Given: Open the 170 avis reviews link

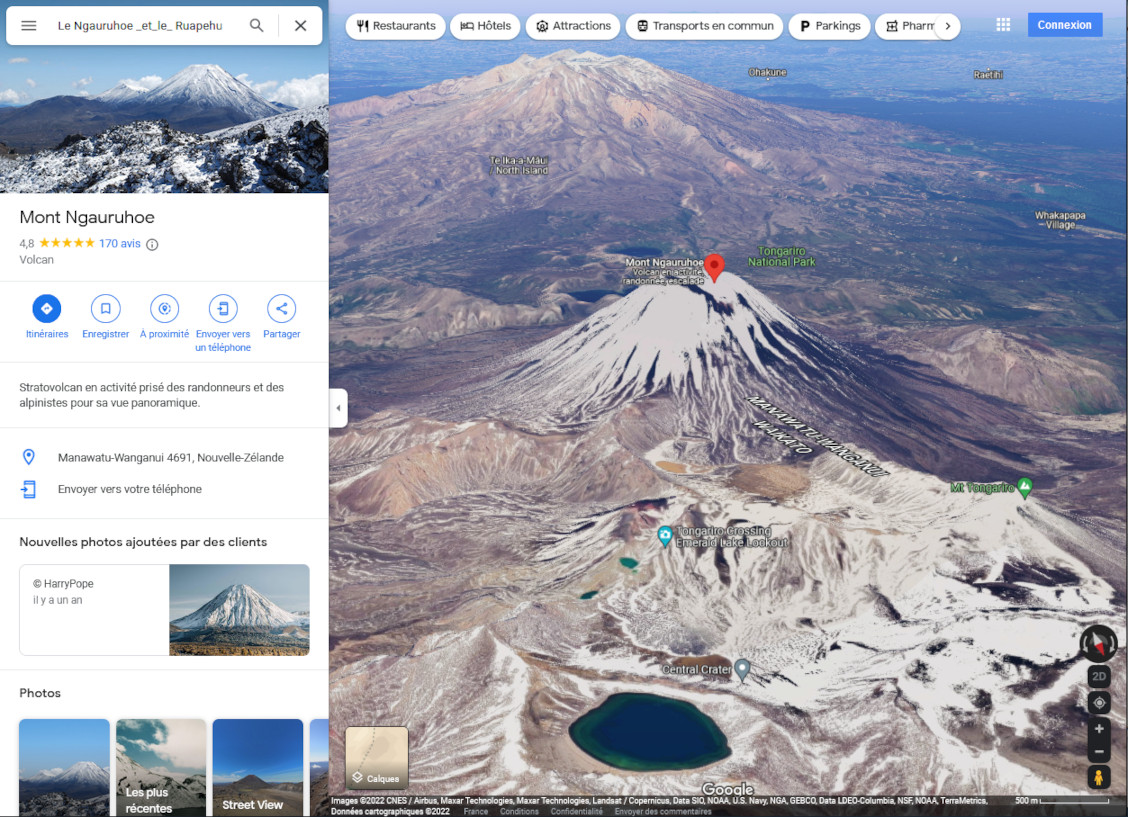Looking at the screenshot, I should tap(120, 244).
